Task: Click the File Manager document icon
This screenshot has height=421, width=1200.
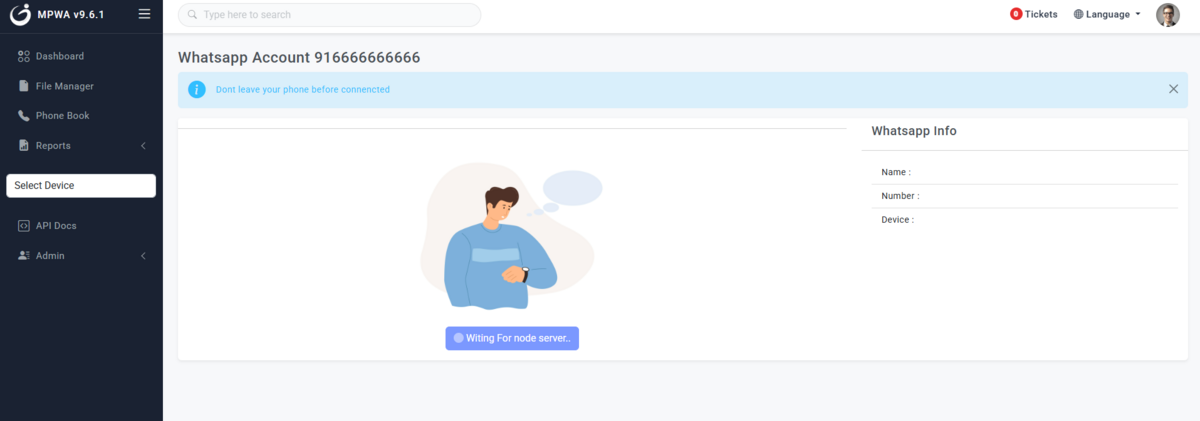Action: (24, 86)
